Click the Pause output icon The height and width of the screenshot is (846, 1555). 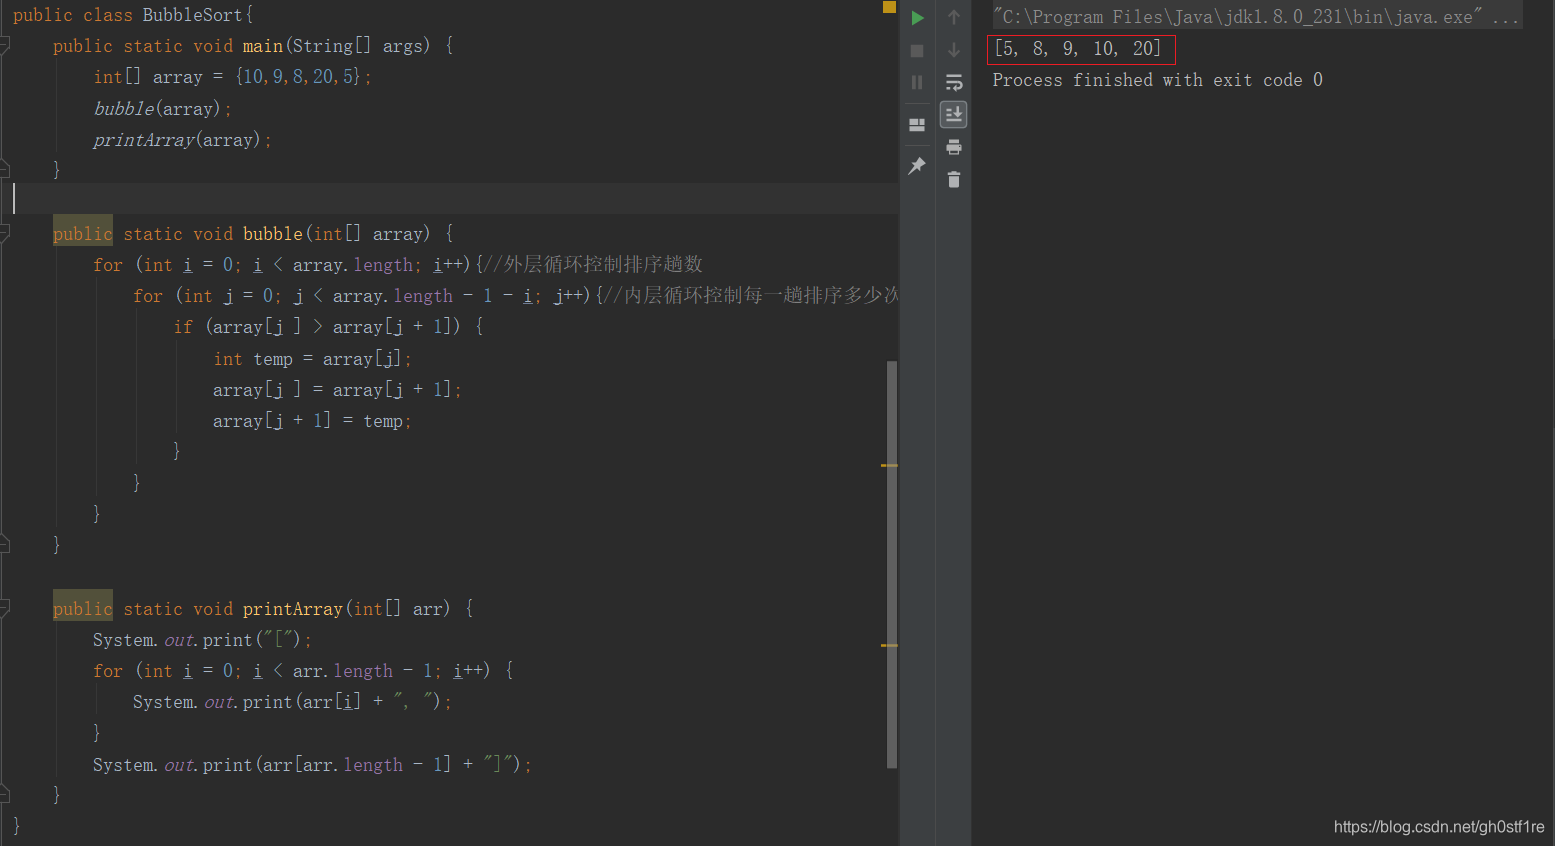coord(917,82)
